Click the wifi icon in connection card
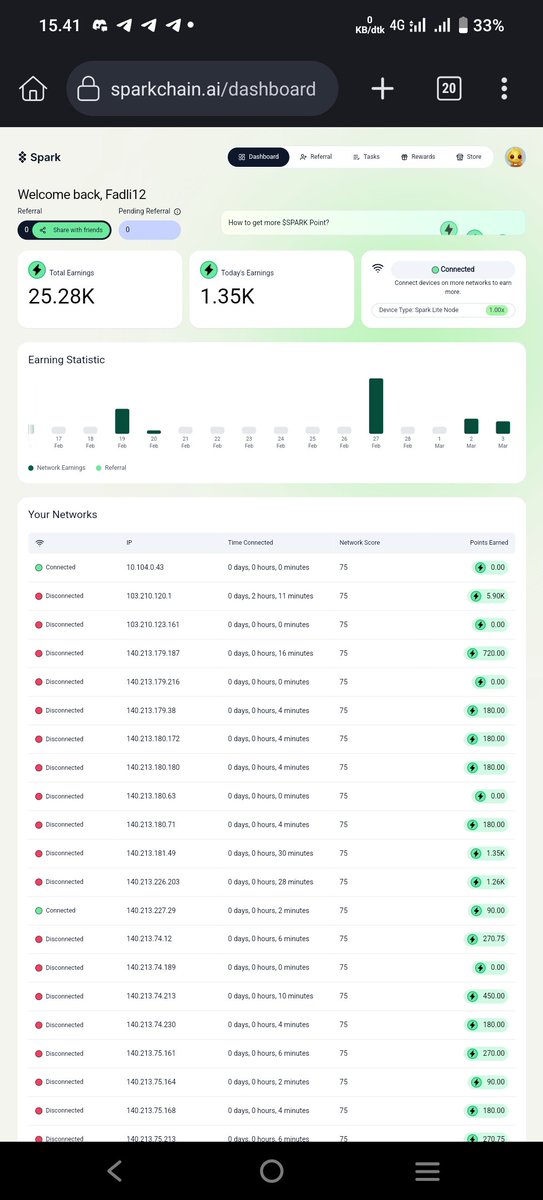The image size is (543, 1200). coord(378,268)
